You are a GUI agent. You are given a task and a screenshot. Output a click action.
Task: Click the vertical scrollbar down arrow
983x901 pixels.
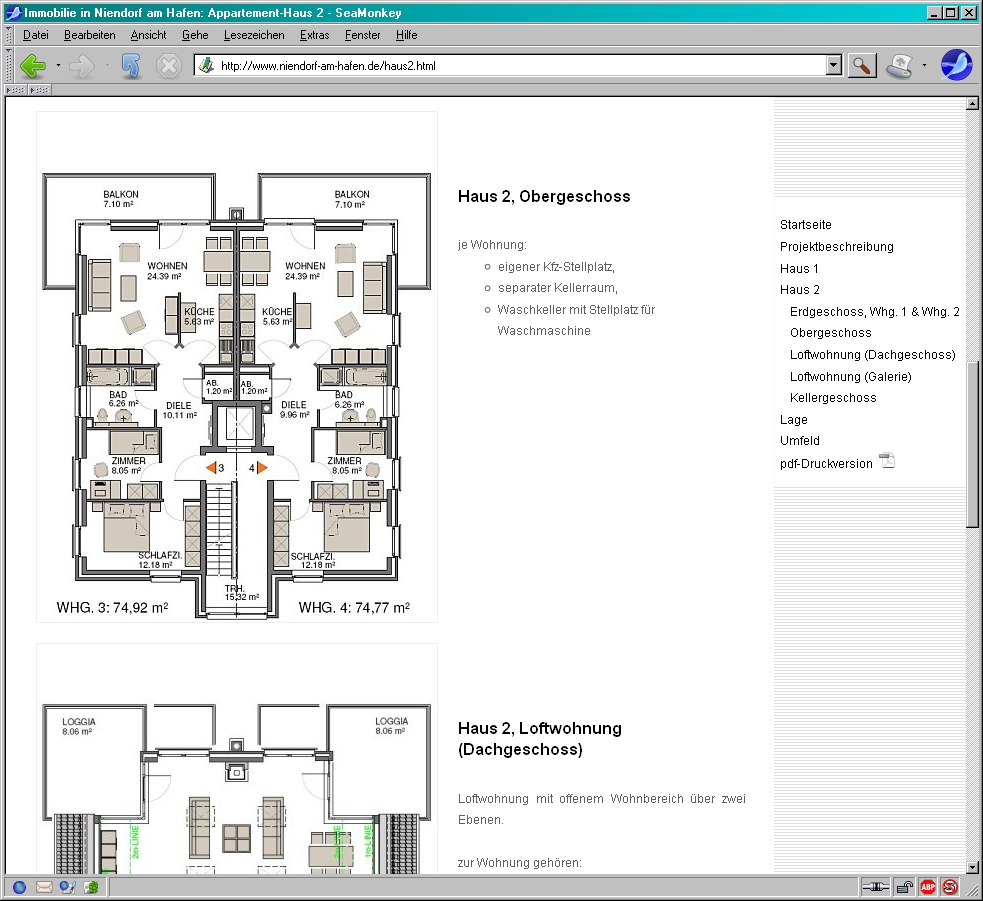(x=972, y=867)
